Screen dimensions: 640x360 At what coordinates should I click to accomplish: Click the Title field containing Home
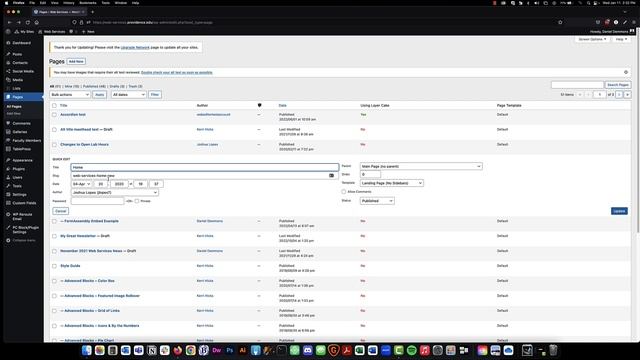click(204, 167)
